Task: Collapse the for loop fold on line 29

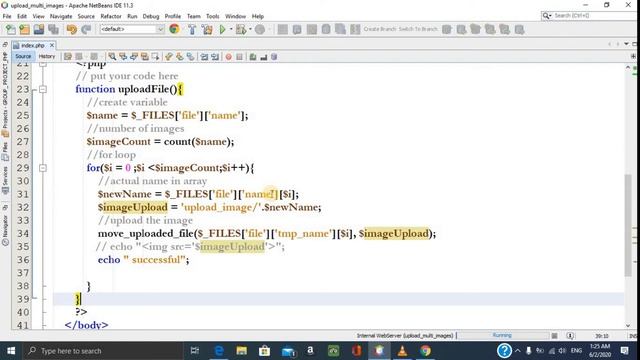Action: click(x=42, y=168)
